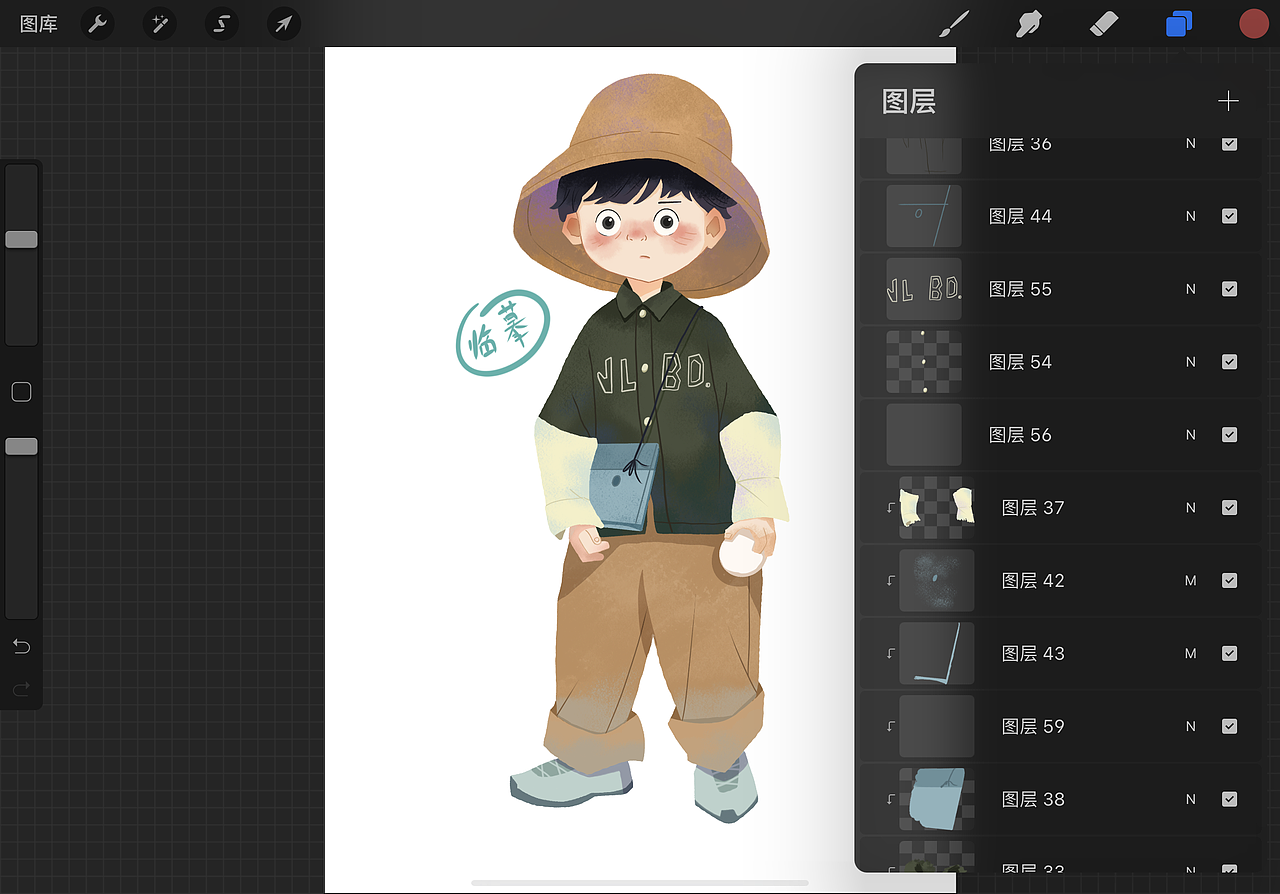Expand the M blend mode of 图层 42

(x=1190, y=581)
